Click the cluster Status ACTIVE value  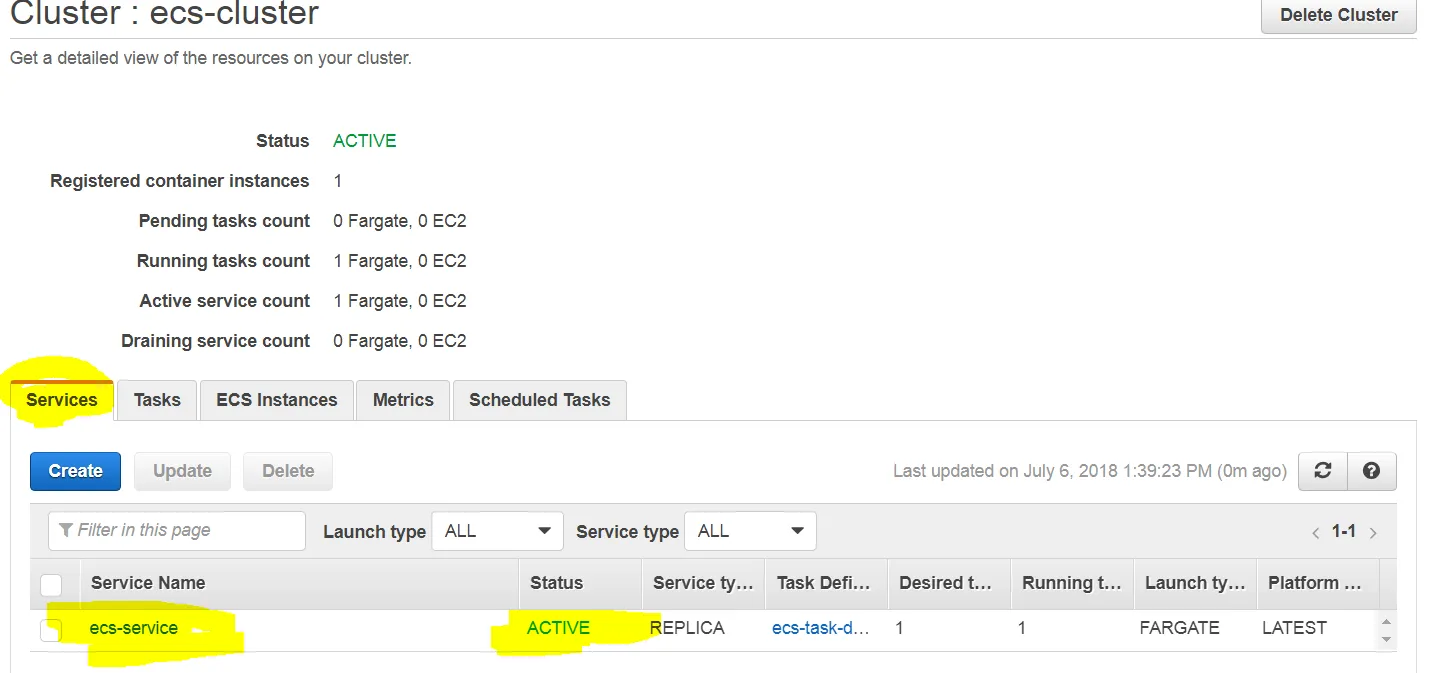tap(365, 141)
